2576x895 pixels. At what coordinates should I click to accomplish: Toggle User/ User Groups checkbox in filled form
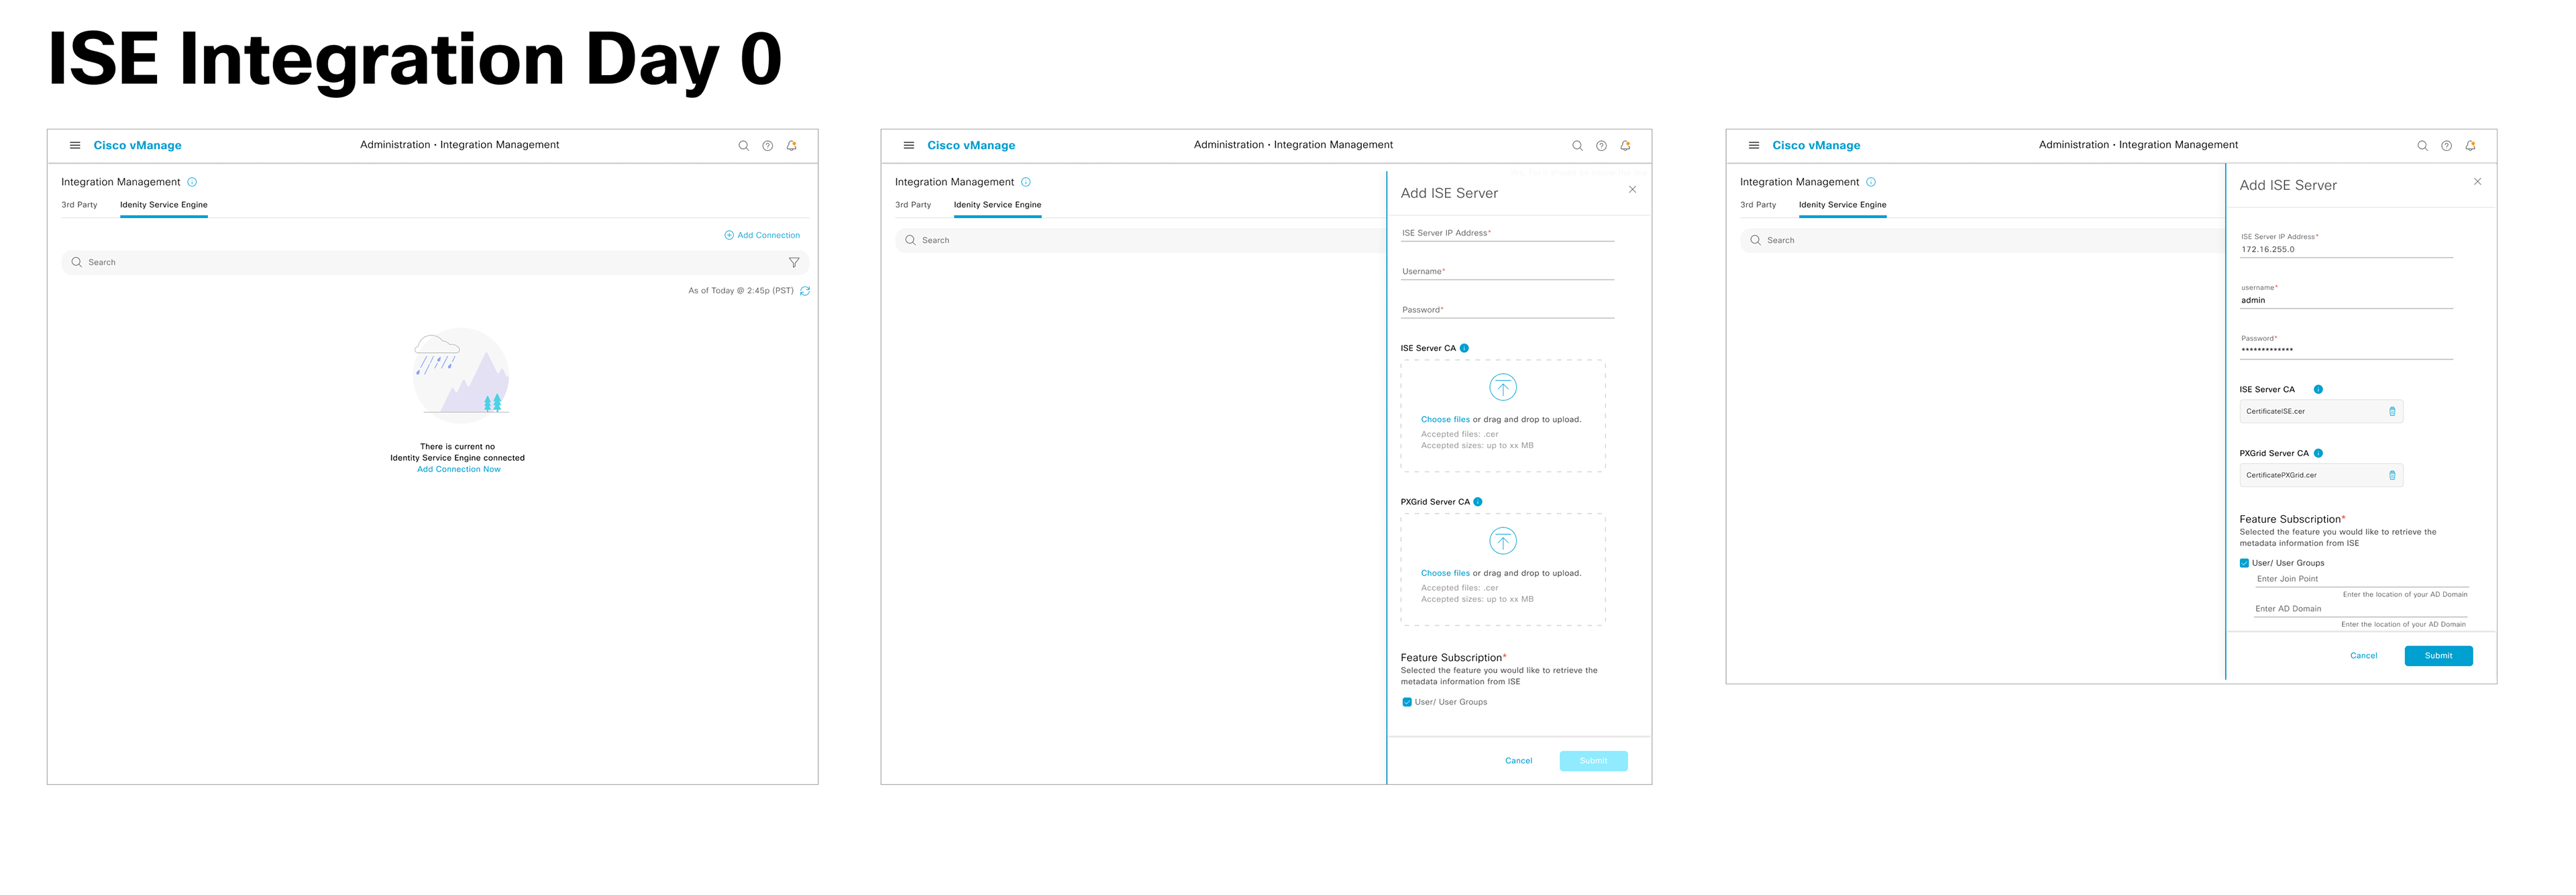pos(2245,564)
